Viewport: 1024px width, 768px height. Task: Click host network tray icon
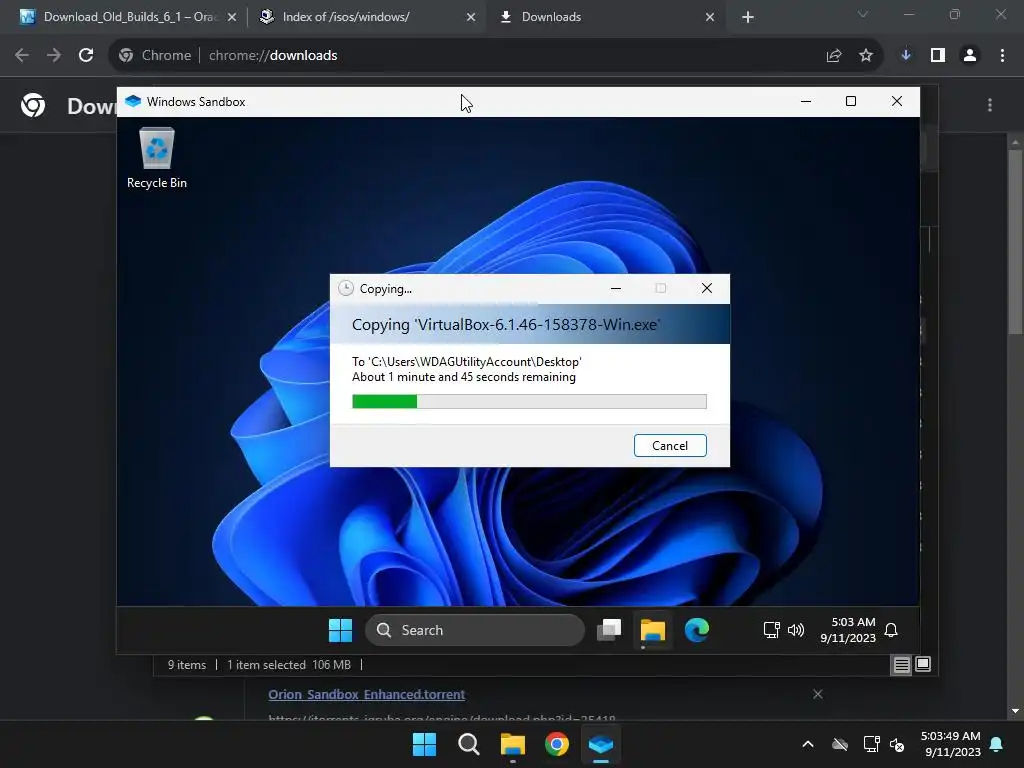tap(871, 744)
